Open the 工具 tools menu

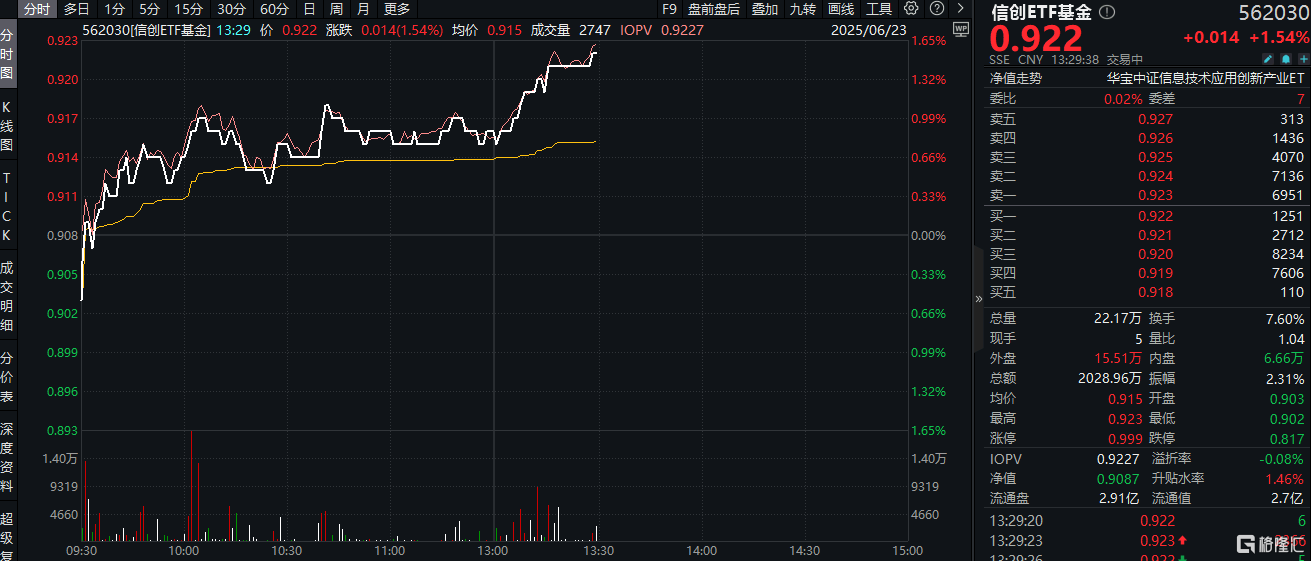[879, 9]
